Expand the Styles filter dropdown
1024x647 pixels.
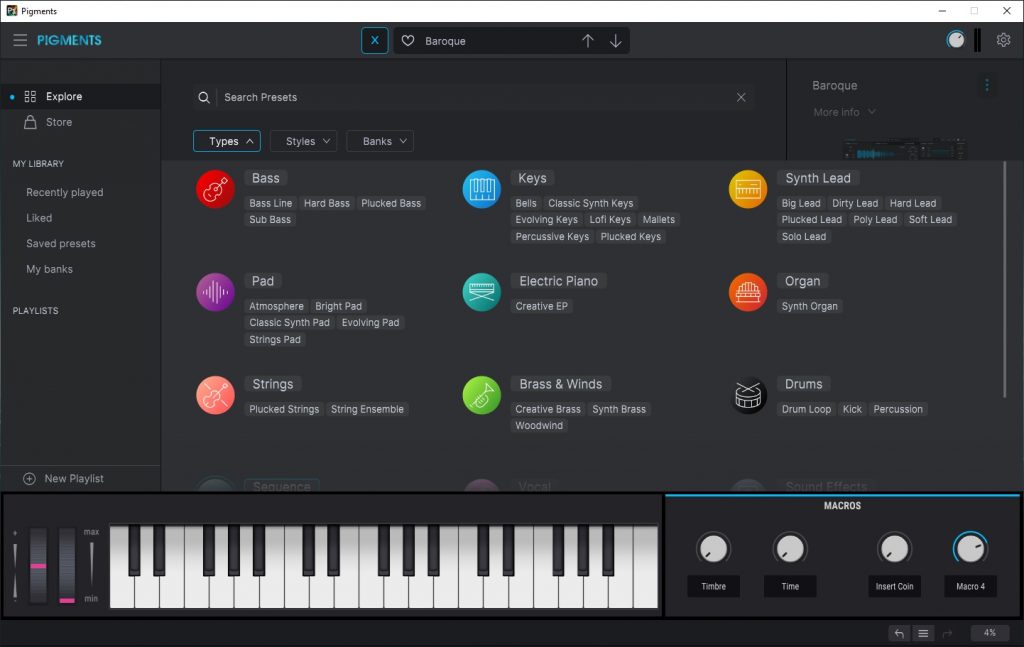(304, 141)
